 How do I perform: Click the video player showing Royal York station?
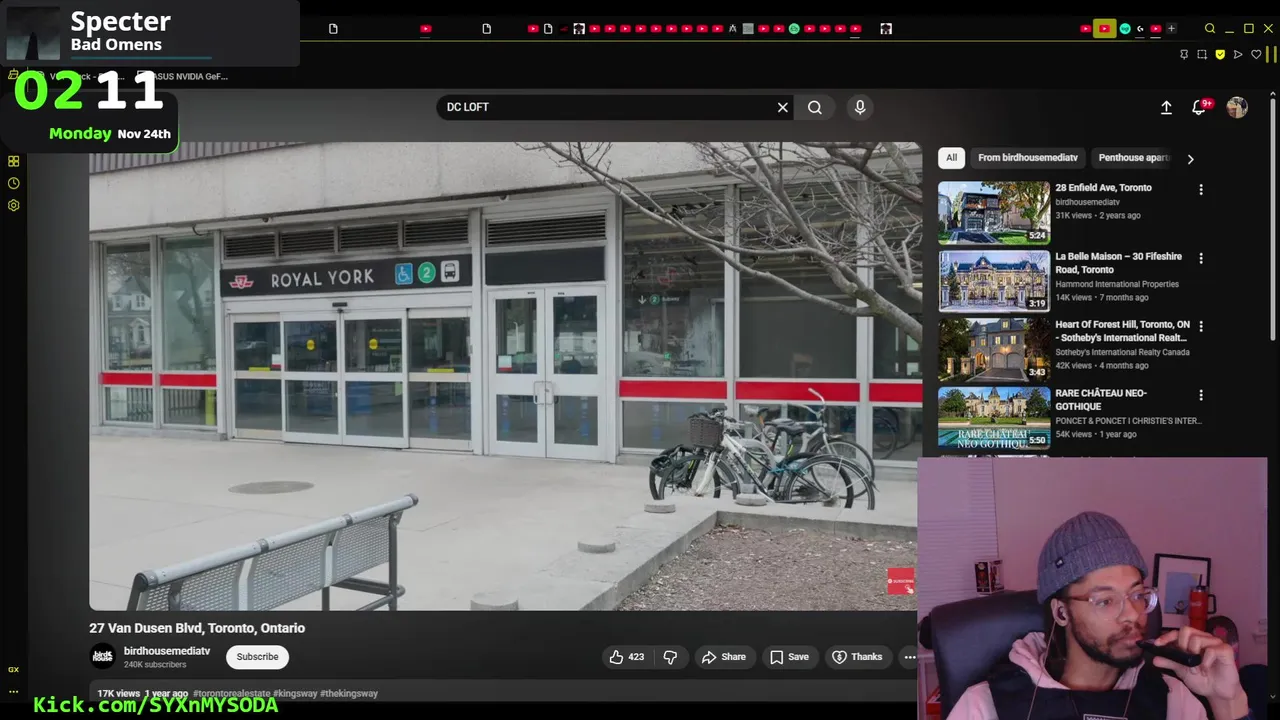(x=505, y=376)
